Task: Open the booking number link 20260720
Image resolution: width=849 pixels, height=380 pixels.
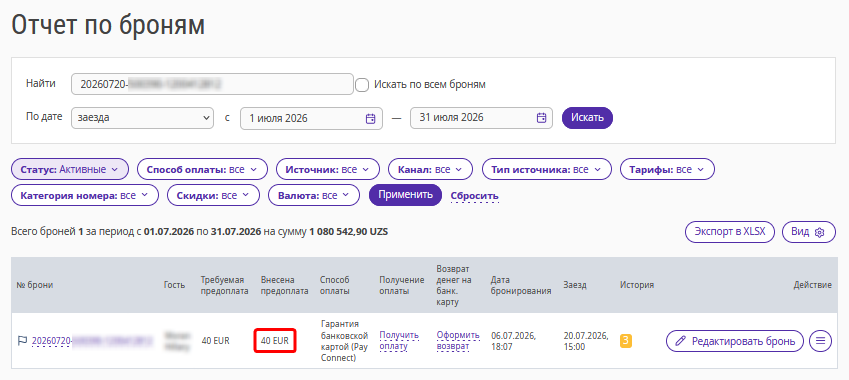Action: click(92, 341)
